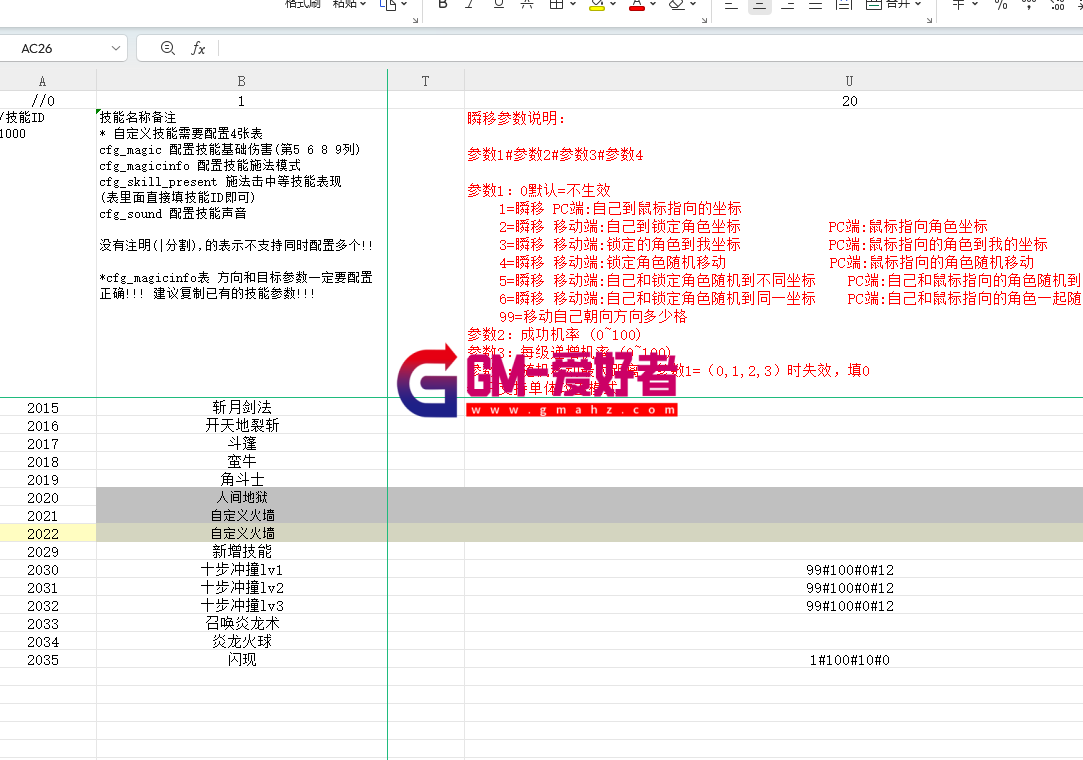Click the yellow highlight fill color button
The image size is (1083, 760).
click(597, 5)
